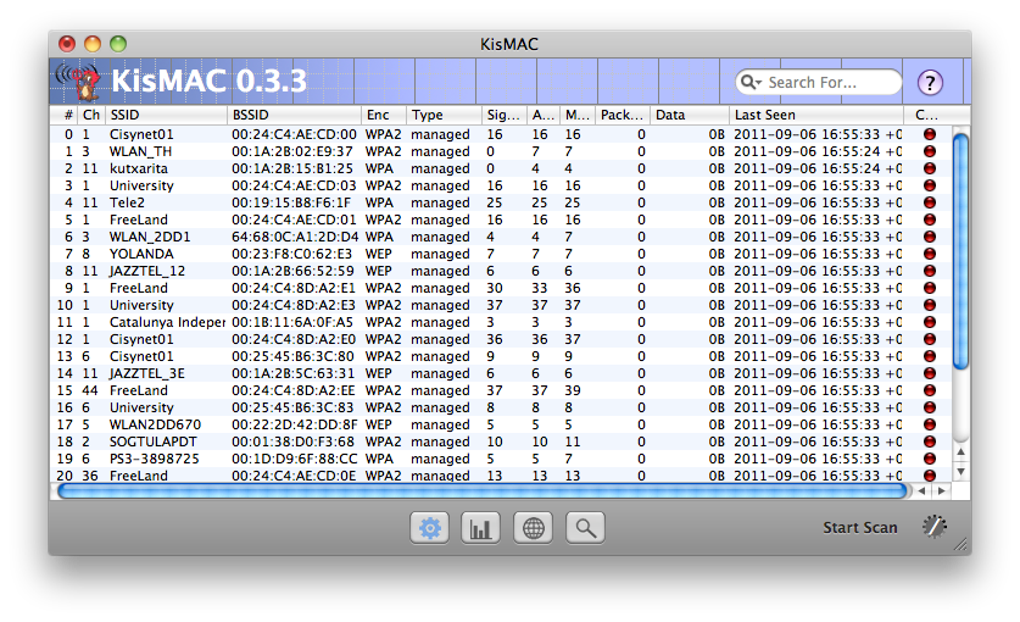
Task: Click the help question mark button
Action: (930, 83)
